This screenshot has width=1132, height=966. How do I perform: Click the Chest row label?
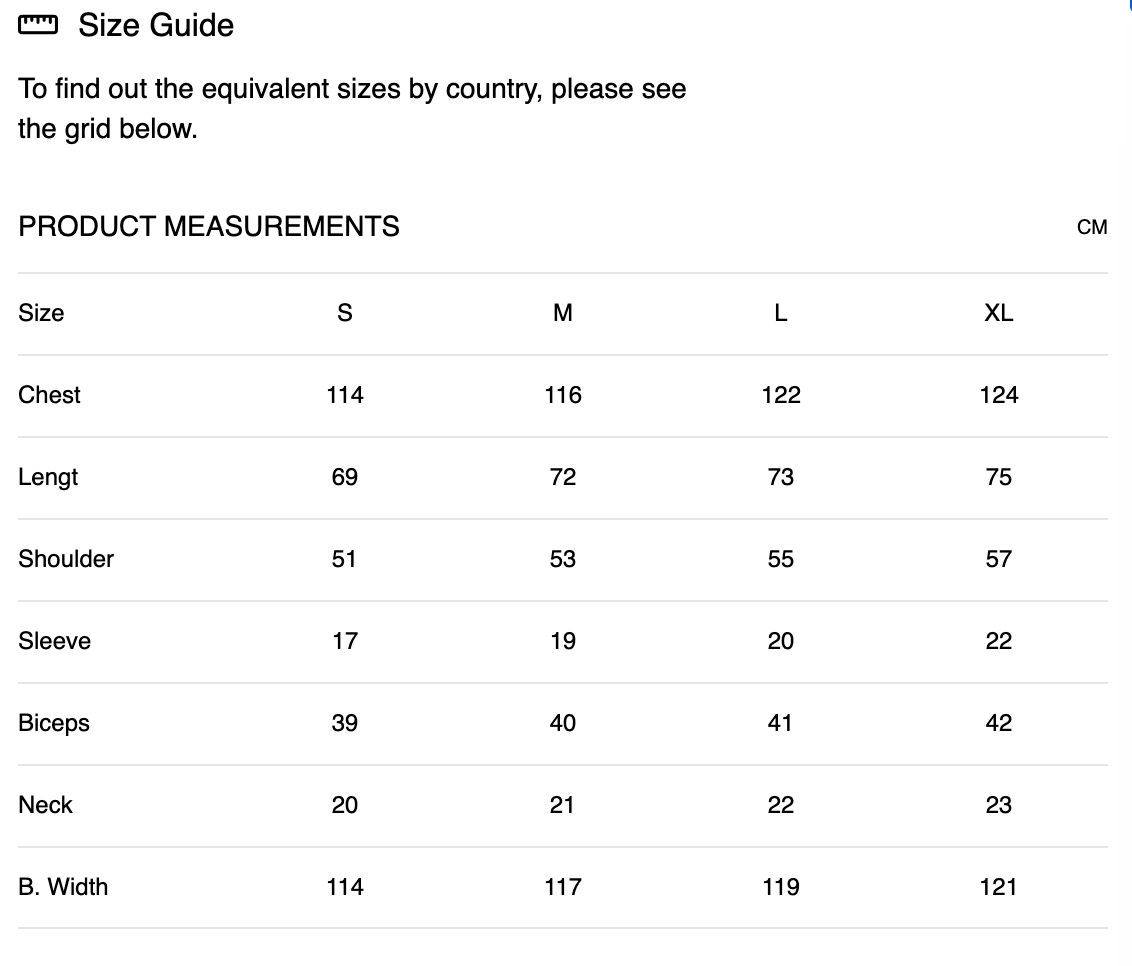[49, 395]
